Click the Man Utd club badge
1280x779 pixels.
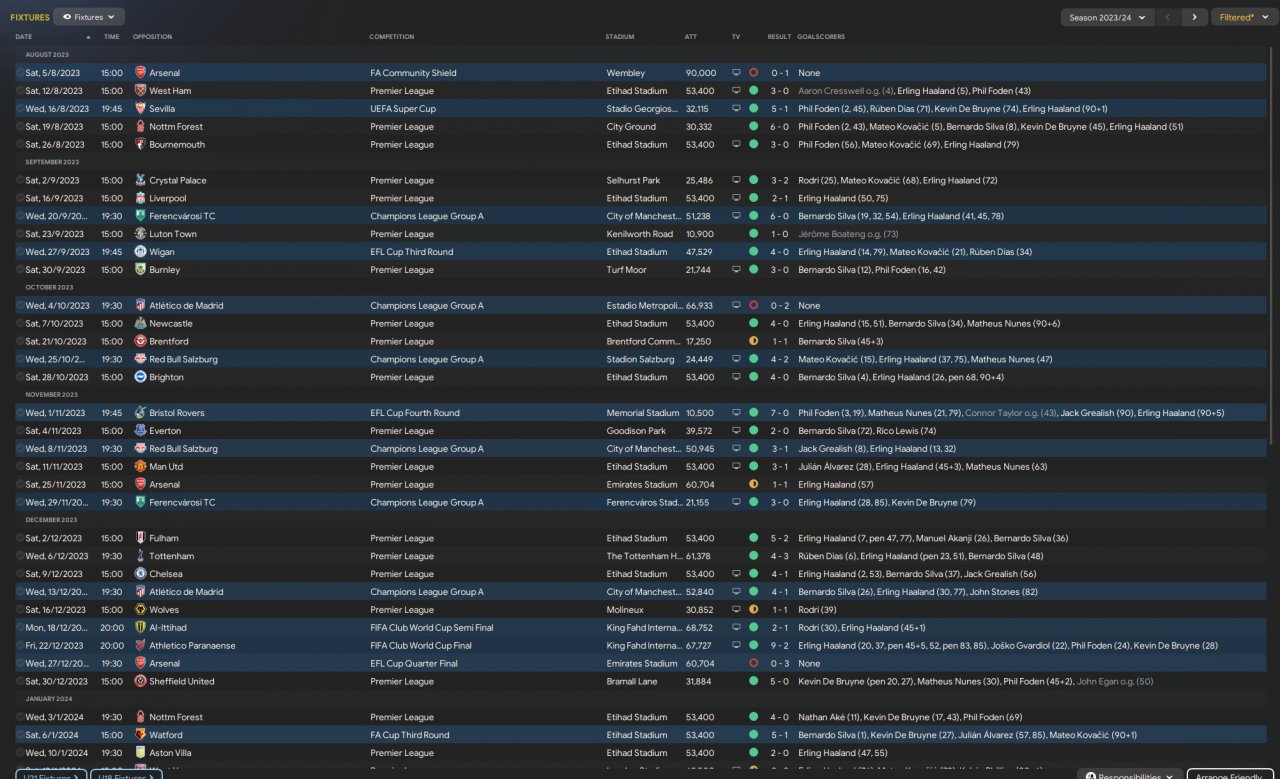140,467
